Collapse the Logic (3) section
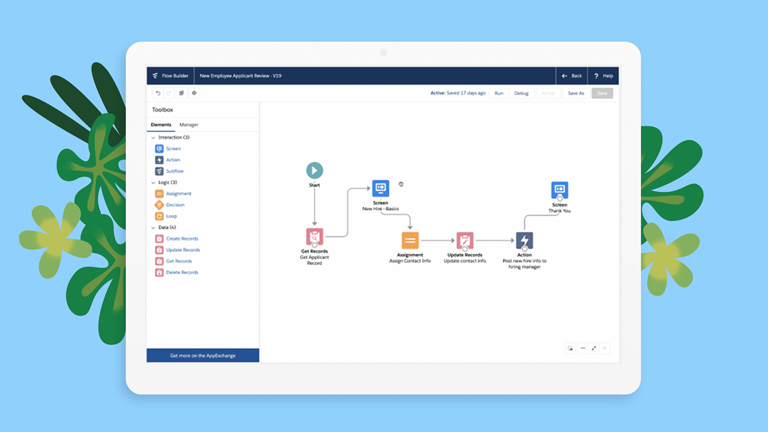 153,183
